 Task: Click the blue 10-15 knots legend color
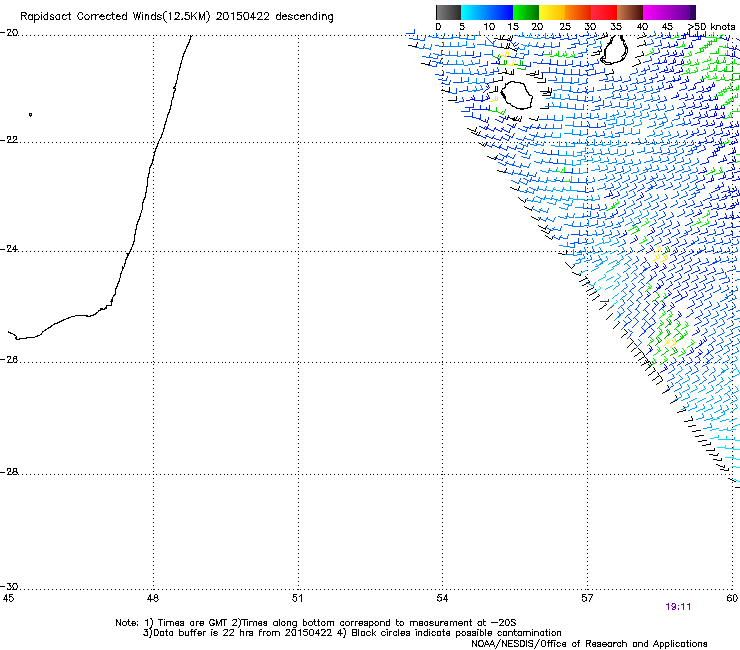500,12
